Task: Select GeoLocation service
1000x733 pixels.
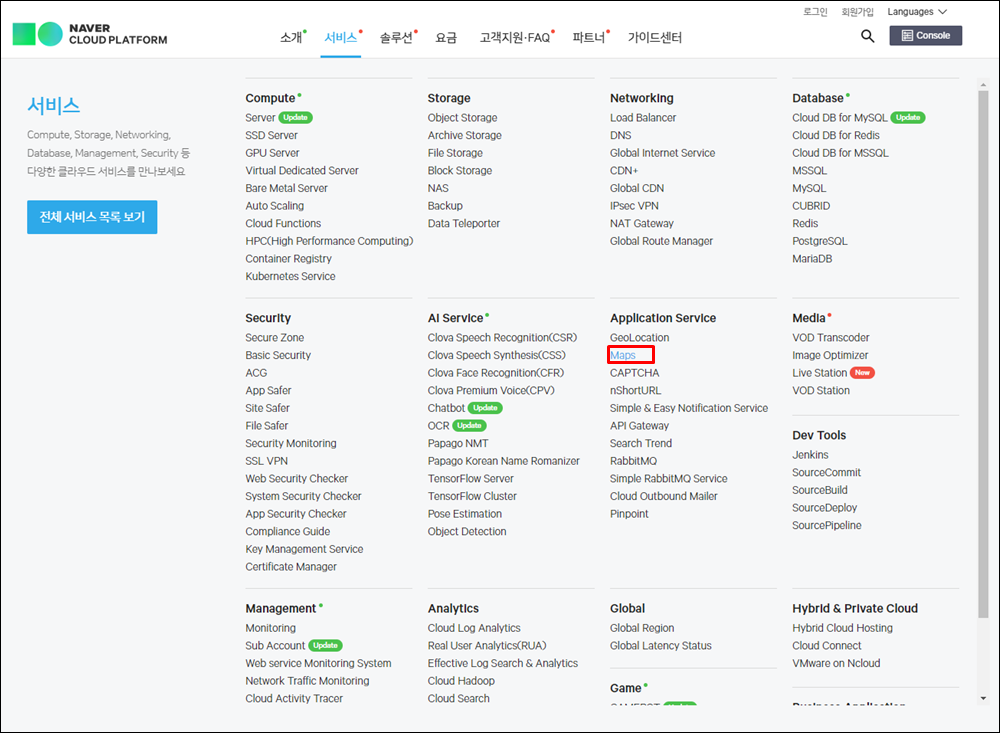Action: click(640, 337)
